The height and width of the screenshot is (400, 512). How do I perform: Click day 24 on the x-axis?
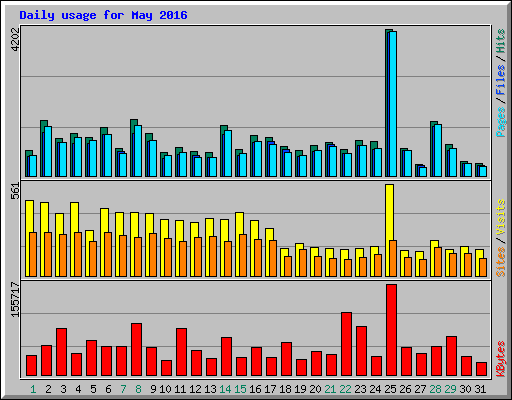[375, 389]
